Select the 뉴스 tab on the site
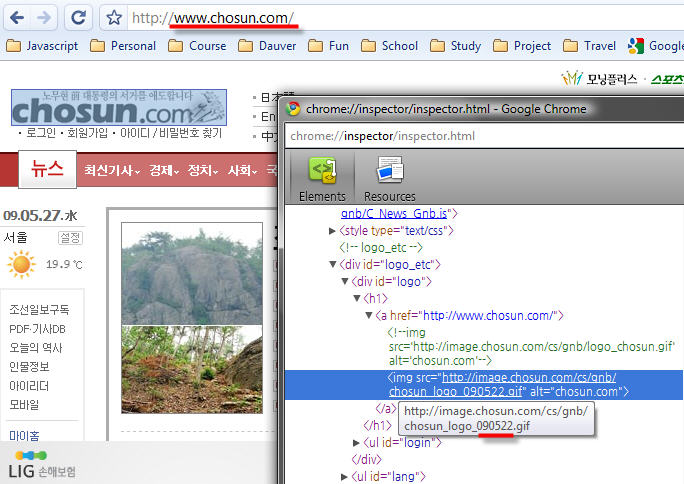684x484 pixels. (x=46, y=170)
